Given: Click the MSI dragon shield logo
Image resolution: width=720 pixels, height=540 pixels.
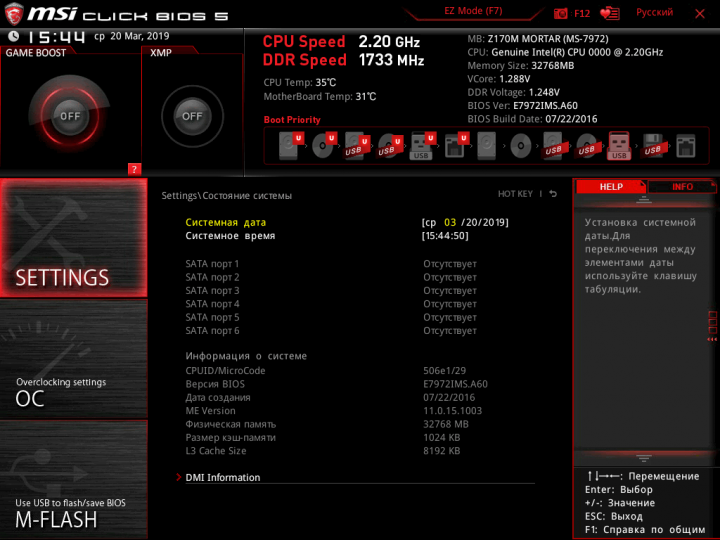Looking at the screenshot, I should [14, 14].
